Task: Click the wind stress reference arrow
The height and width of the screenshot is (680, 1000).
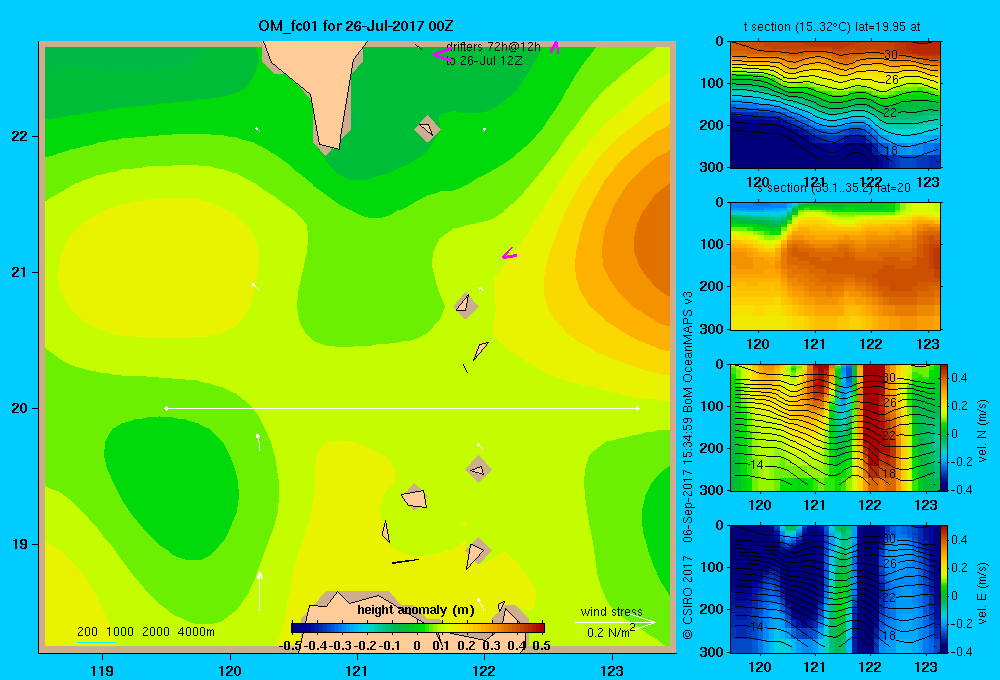Action: click(614, 622)
